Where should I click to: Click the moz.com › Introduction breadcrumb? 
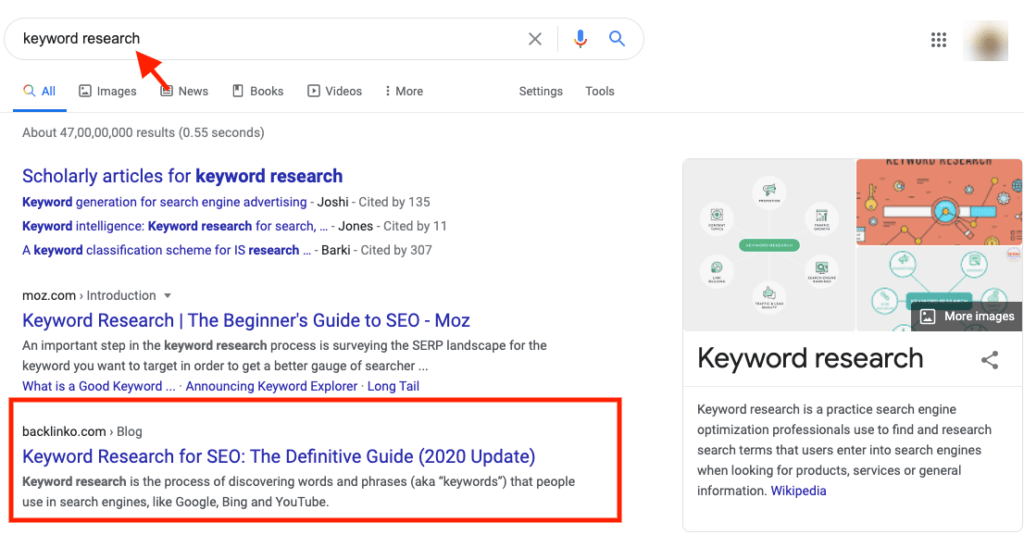pyautogui.click(x=89, y=296)
